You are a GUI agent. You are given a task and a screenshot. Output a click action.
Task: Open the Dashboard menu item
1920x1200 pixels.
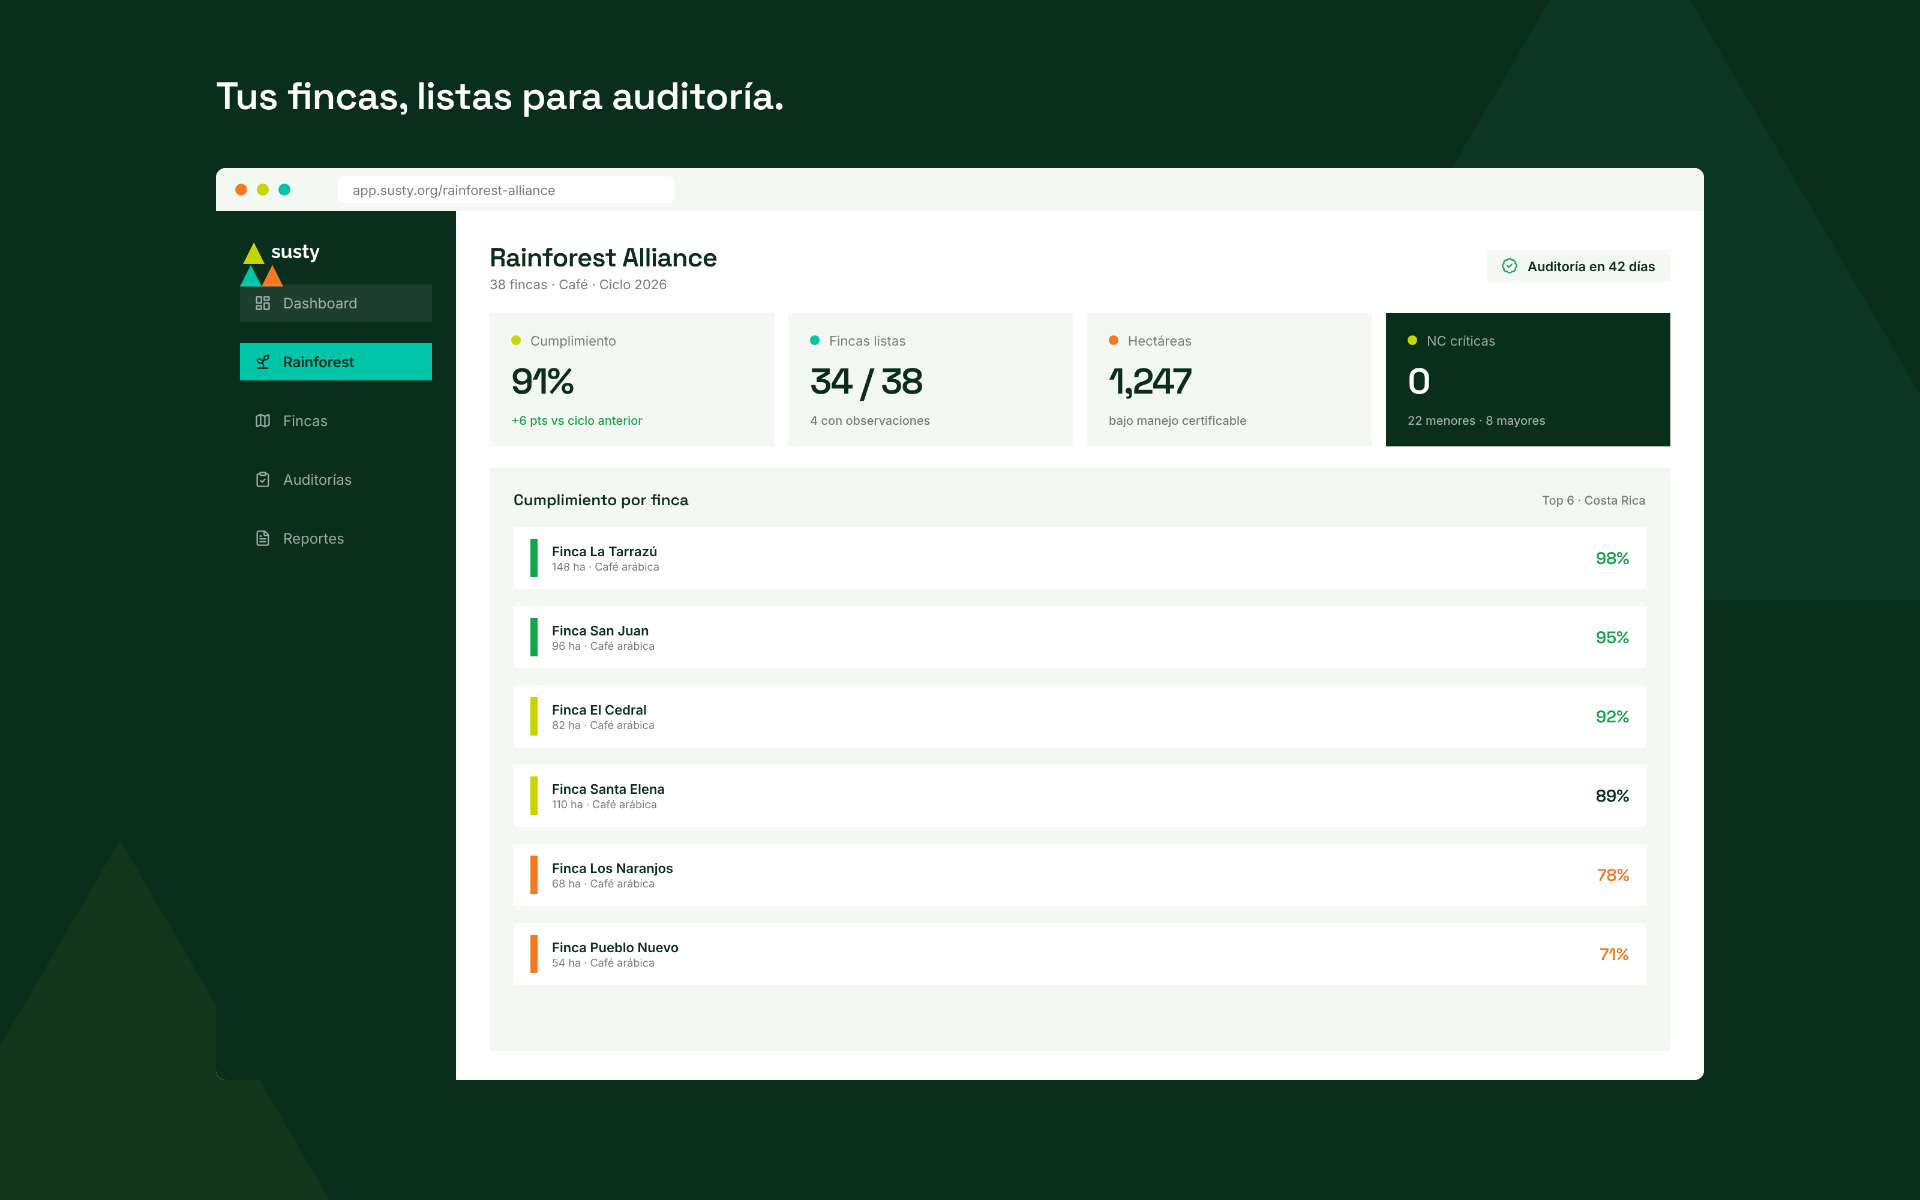coord(336,303)
